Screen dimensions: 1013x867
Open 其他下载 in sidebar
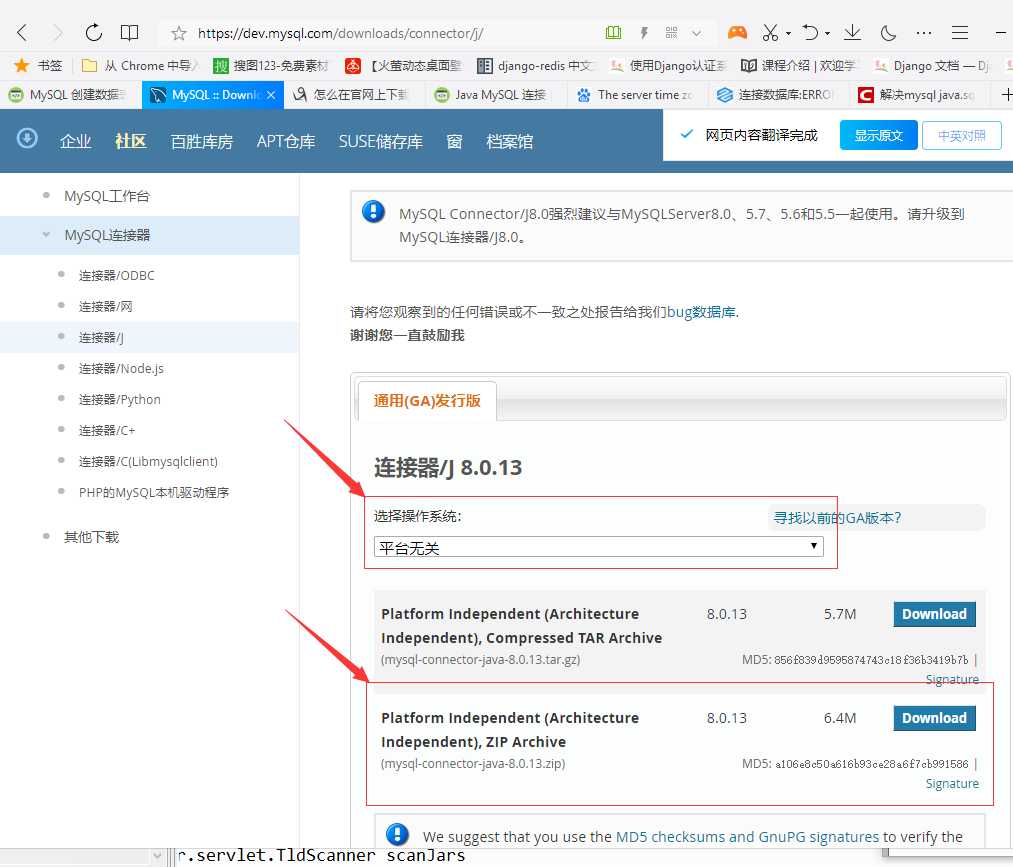(x=91, y=537)
